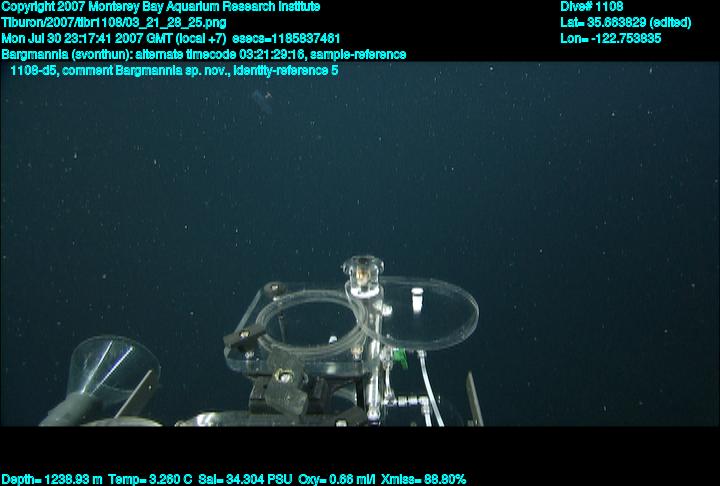Screen dimensions: 720x486
Task: Select the Tiburon/2007 file path line
Action: pyautogui.click(x=114, y=23)
